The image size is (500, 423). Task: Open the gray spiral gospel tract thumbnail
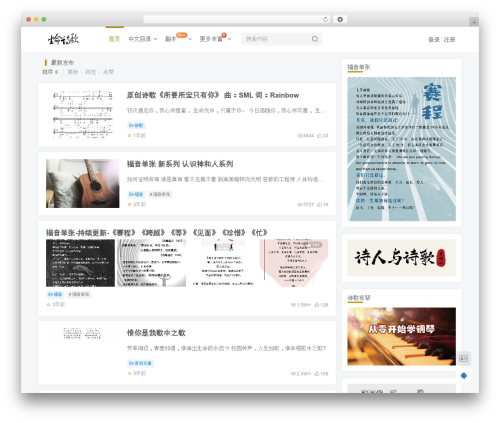151,263
